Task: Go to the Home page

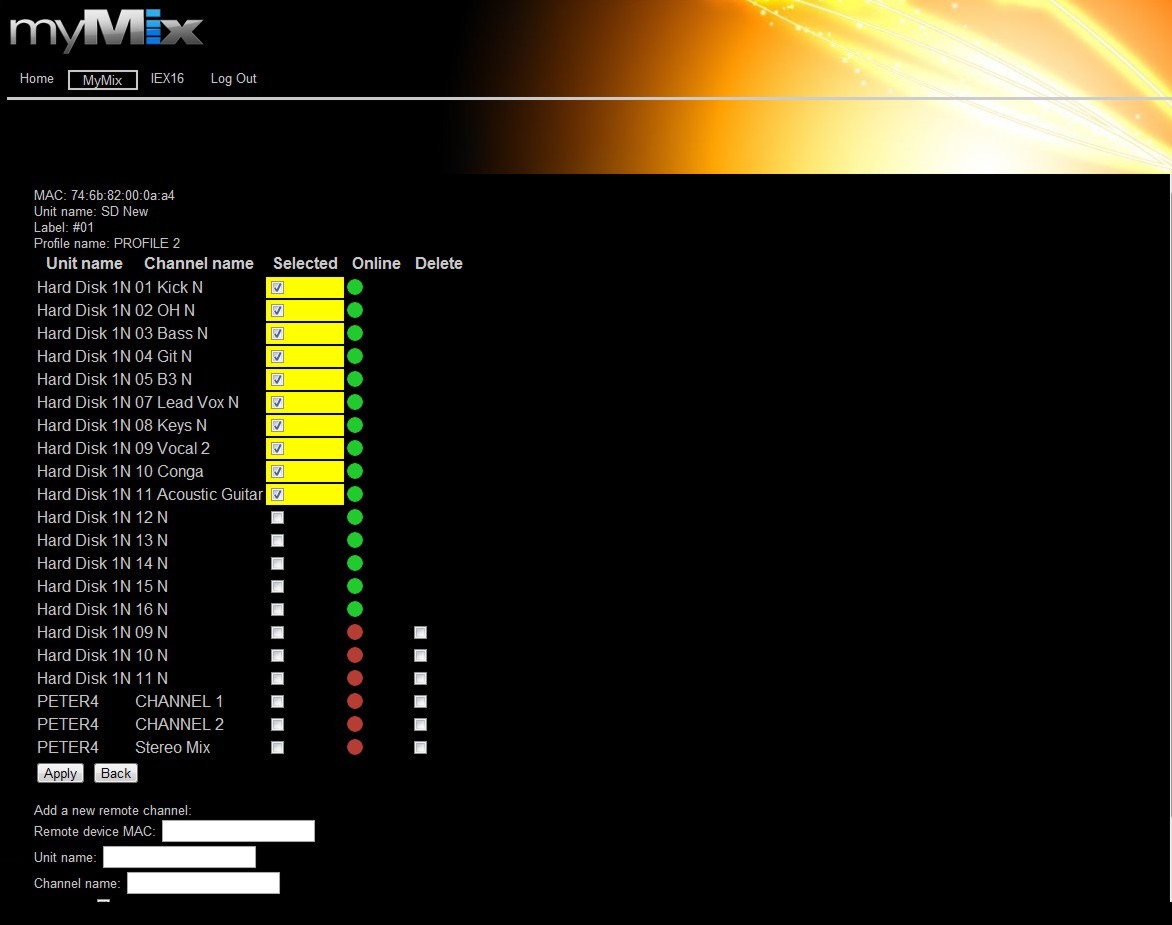Action: tap(37, 79)
